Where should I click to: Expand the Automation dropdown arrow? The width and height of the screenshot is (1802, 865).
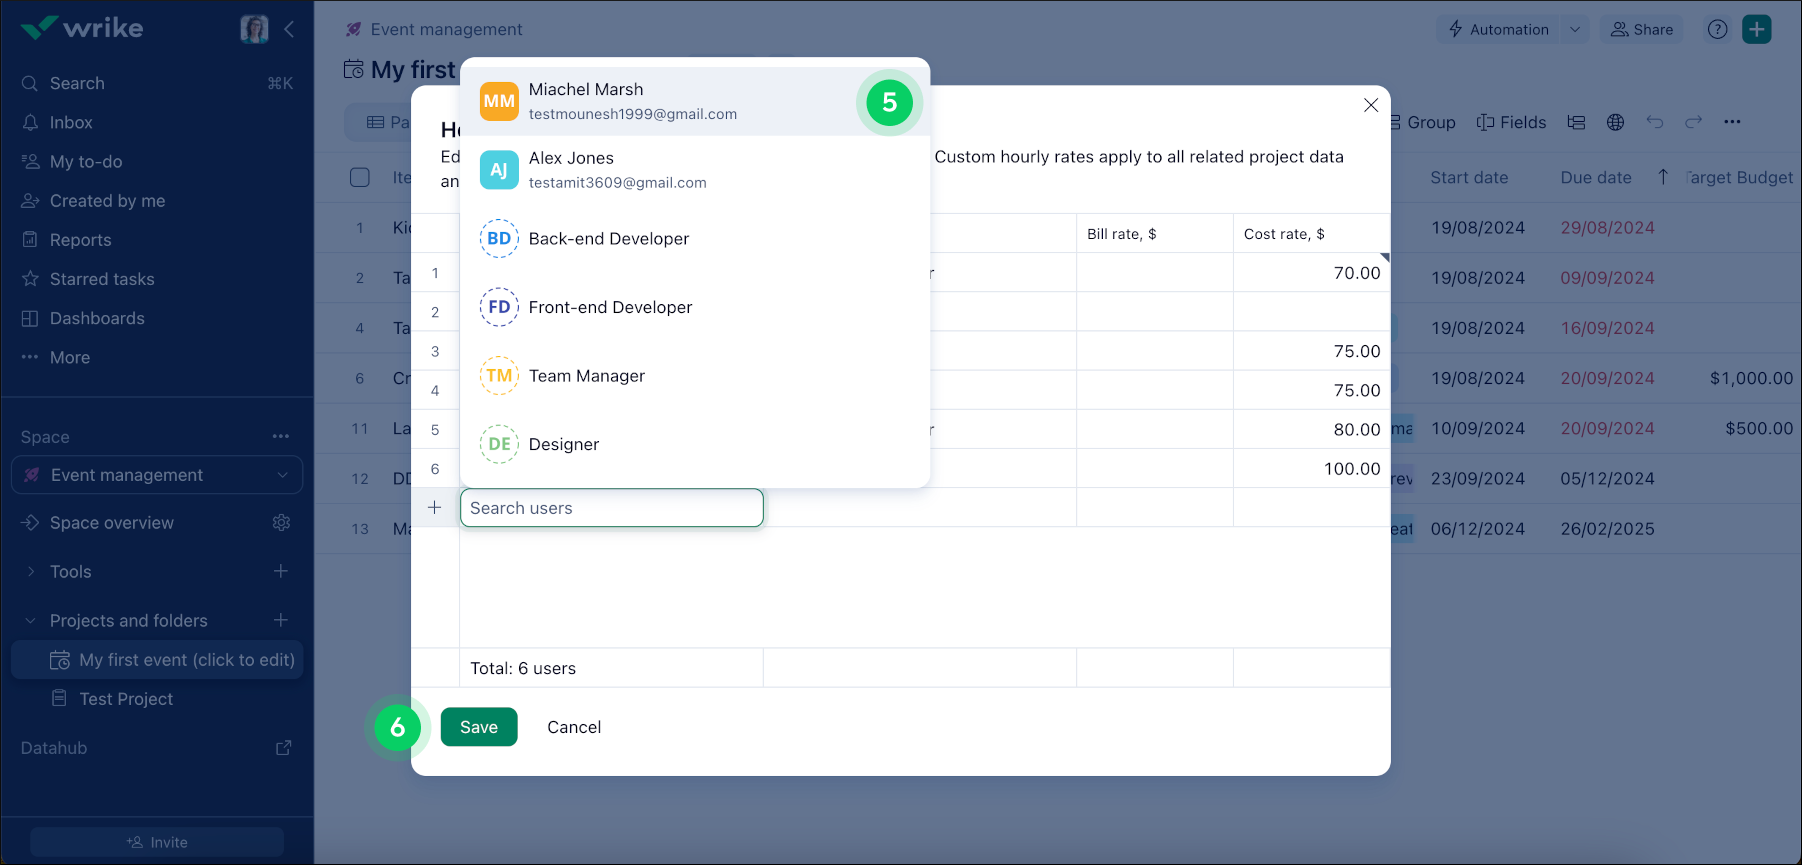click(1575, 29)
